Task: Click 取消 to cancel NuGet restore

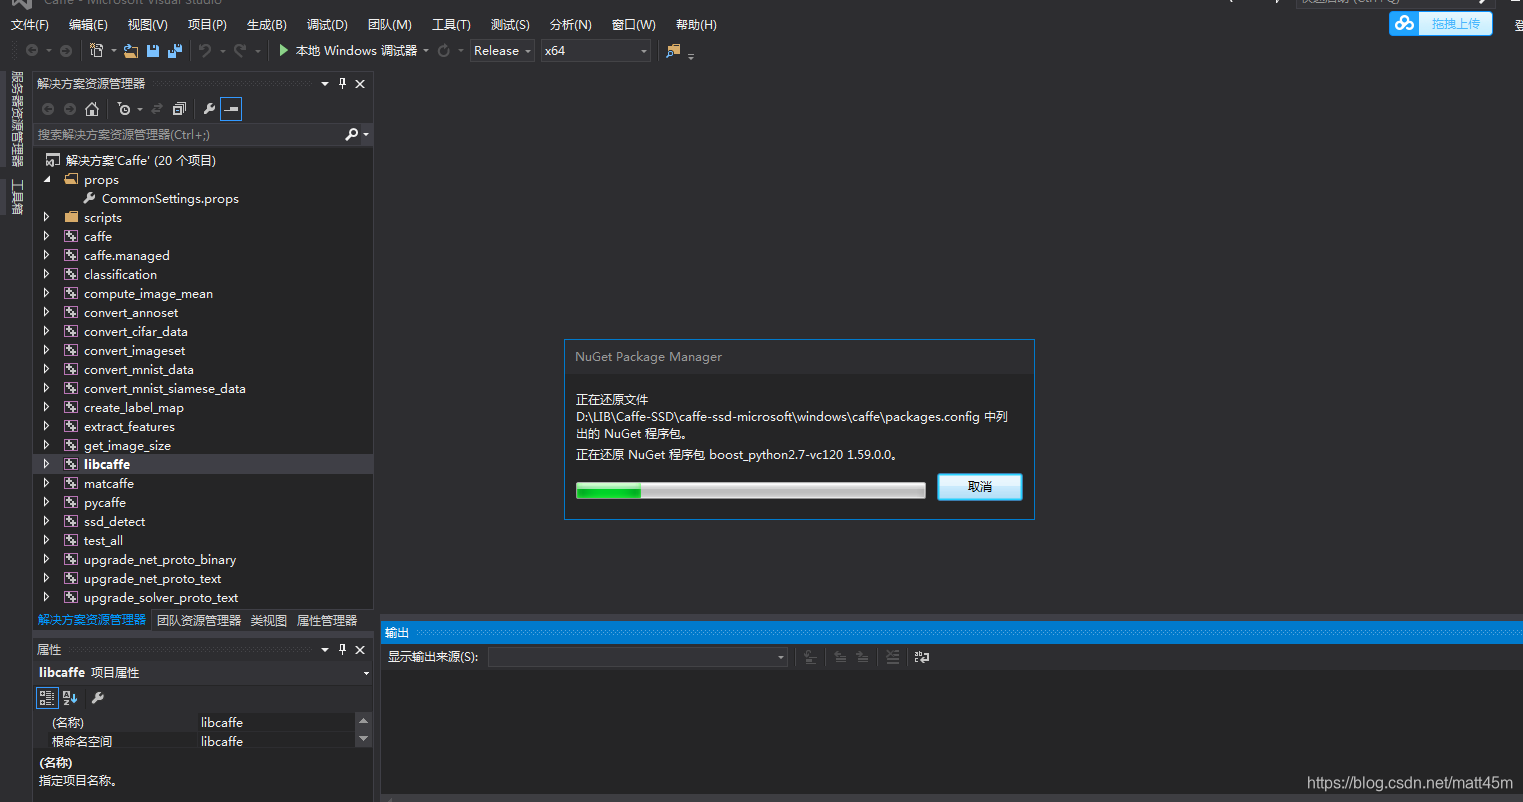Action: 980,487
